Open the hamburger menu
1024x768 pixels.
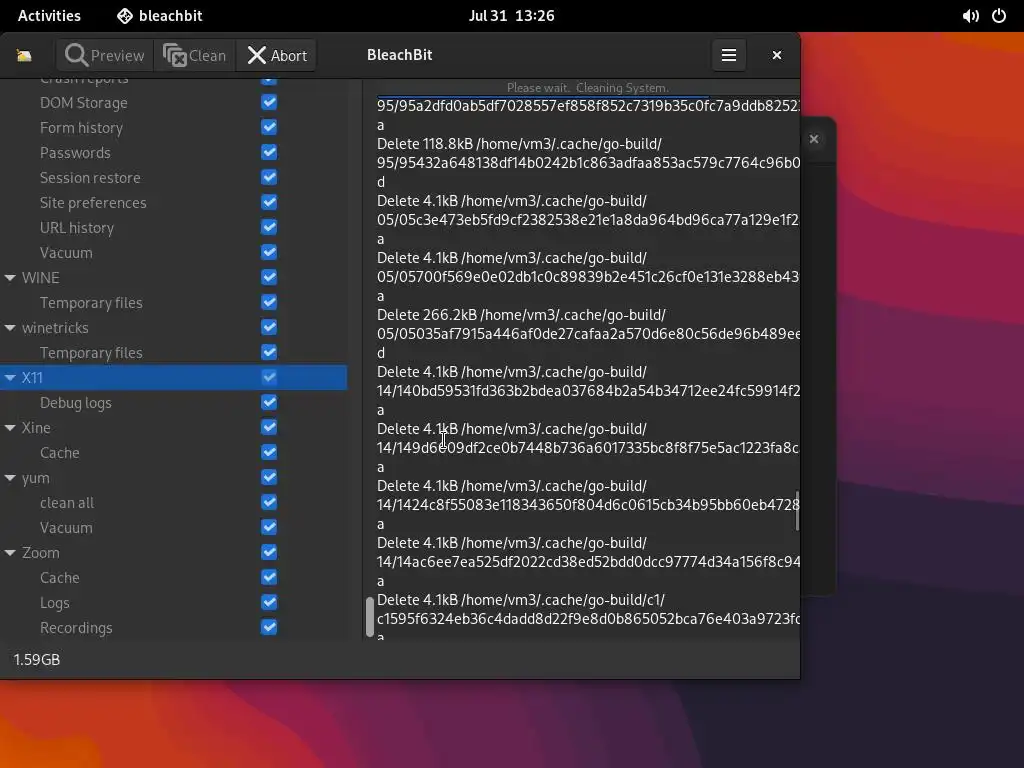point(729,56)
